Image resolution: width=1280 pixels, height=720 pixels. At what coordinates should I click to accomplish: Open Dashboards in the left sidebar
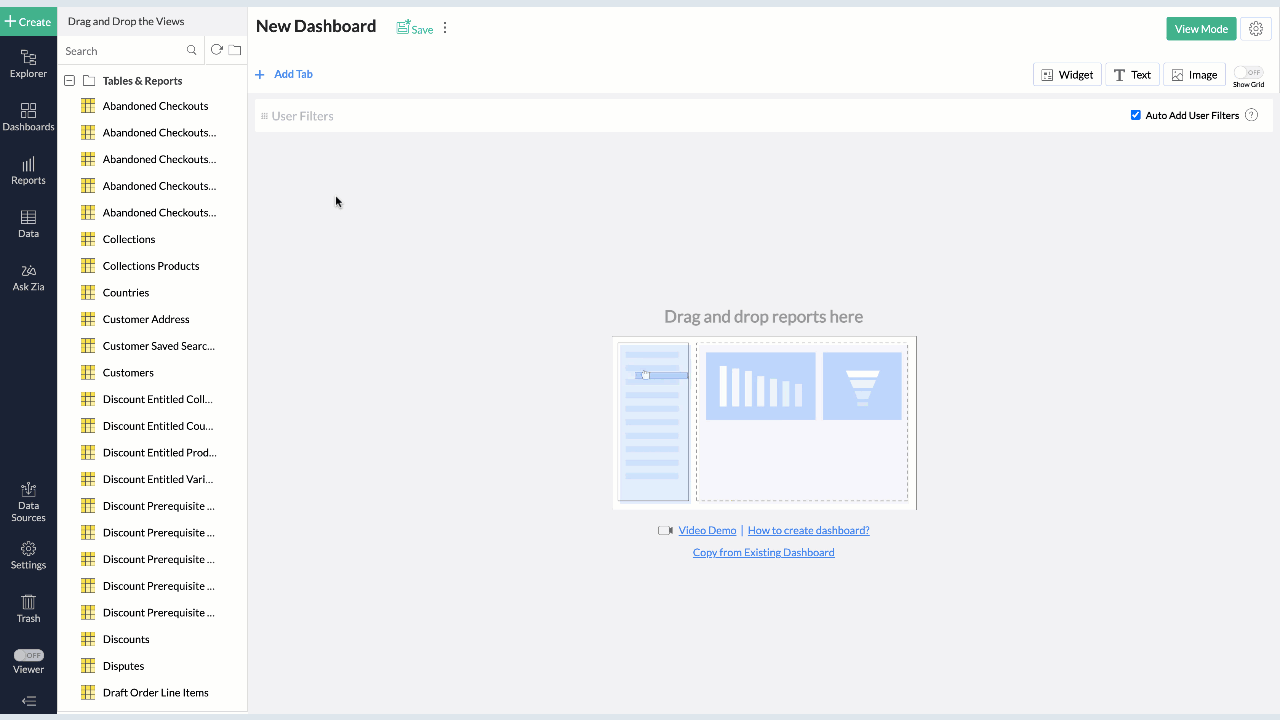point(28,117)
